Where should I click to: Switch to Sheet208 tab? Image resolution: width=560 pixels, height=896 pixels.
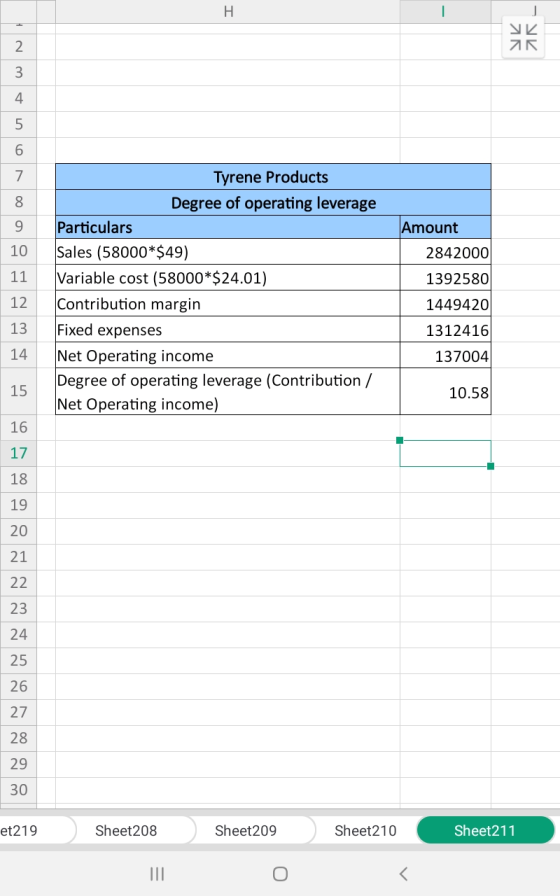[x=126, y=830]
